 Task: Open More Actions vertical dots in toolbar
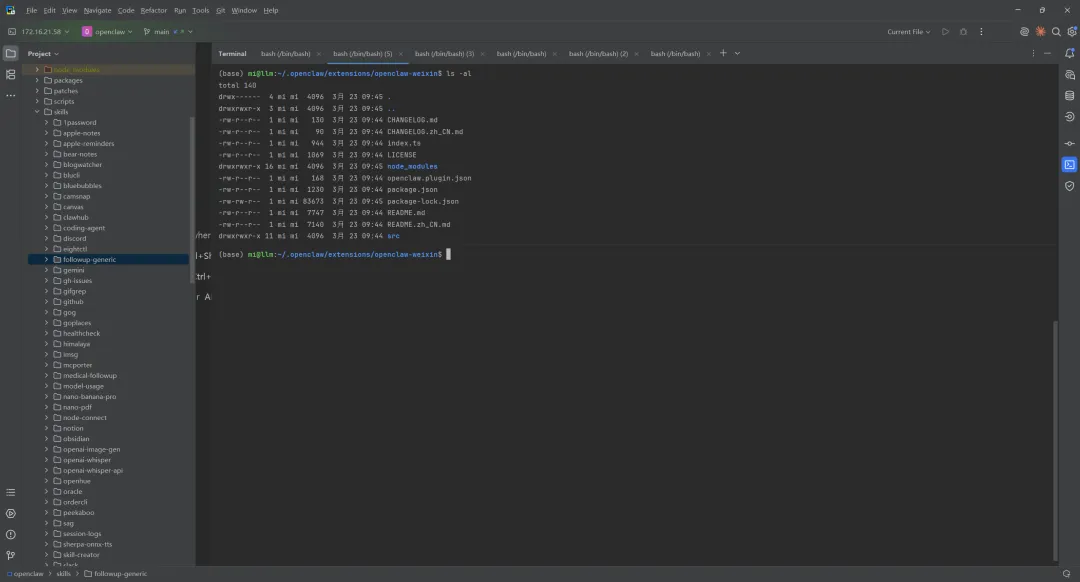981,32
